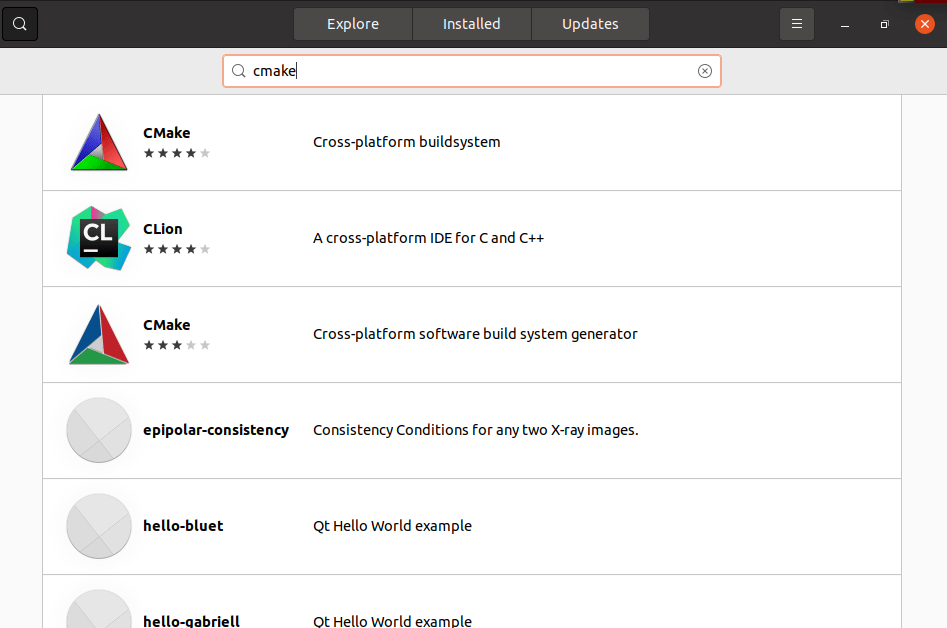Toggle the search button in header bar

click(x=20, y=24)
